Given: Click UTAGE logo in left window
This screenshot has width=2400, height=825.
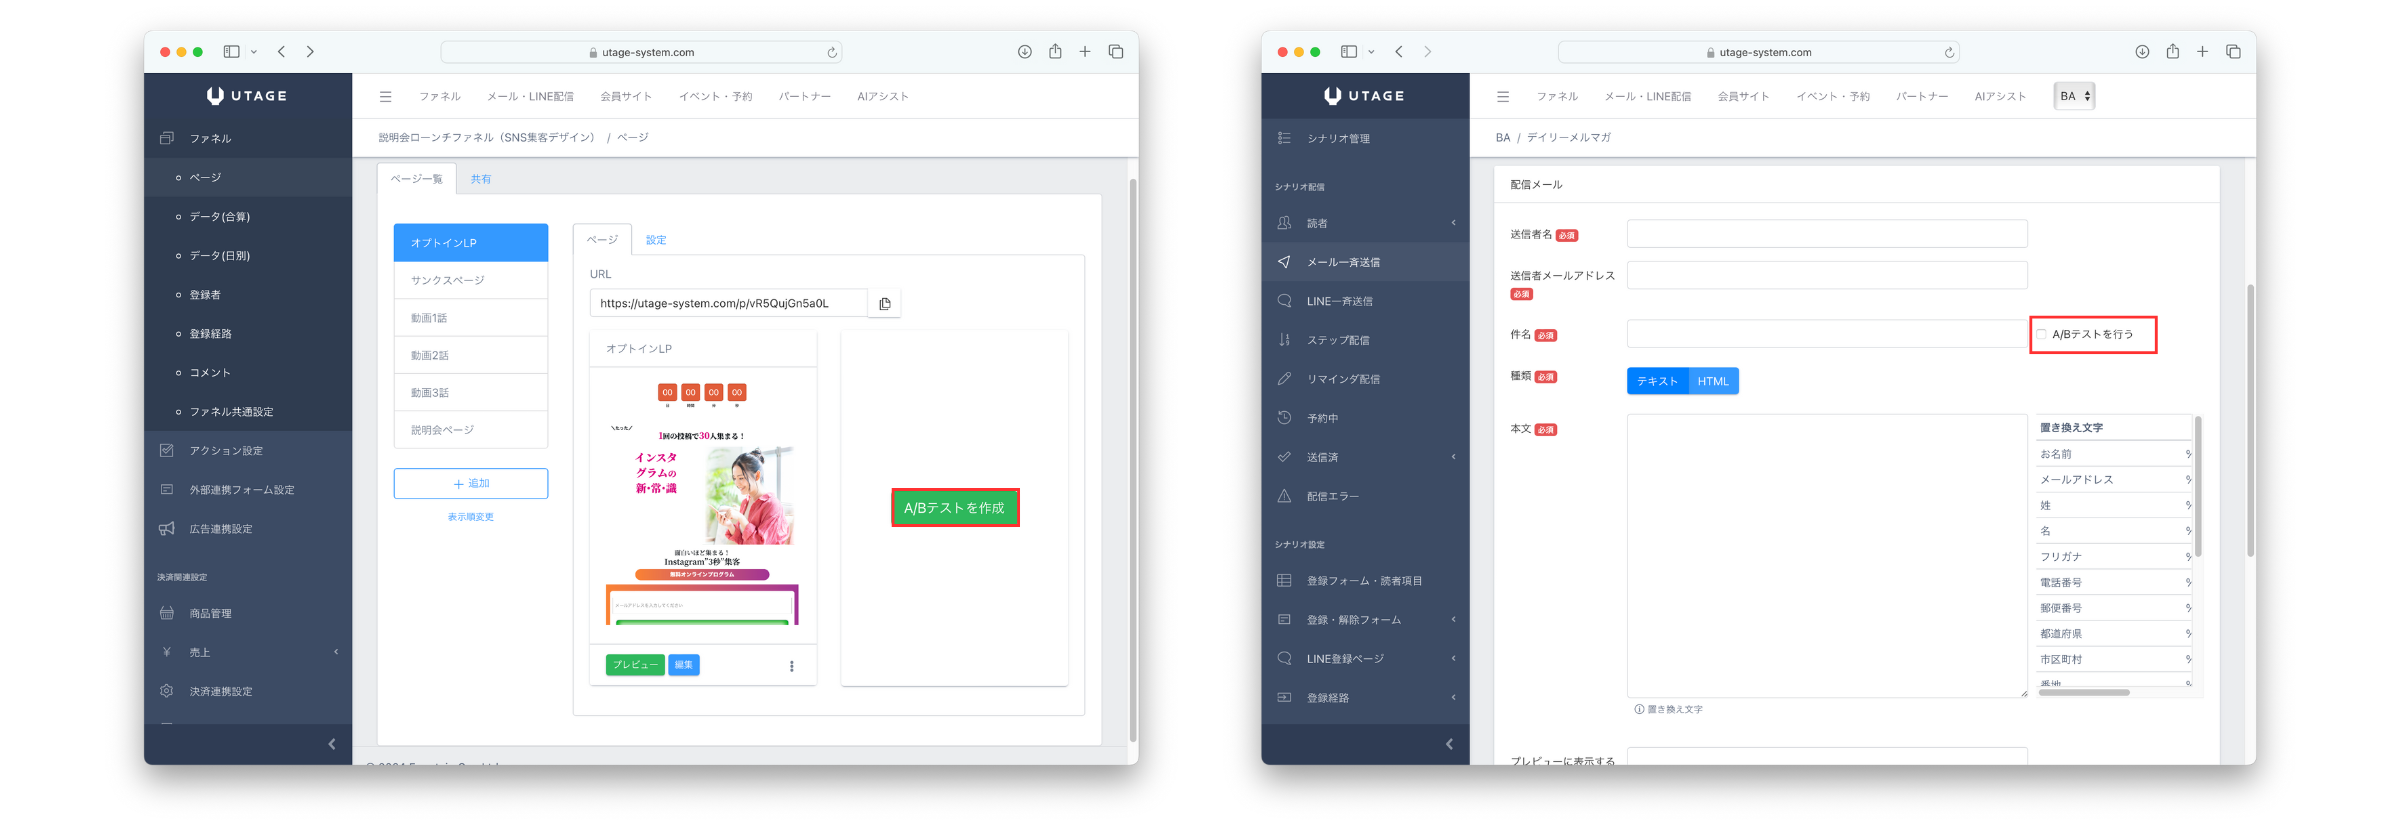Looking at the screenshot, I should click(247, 96).
